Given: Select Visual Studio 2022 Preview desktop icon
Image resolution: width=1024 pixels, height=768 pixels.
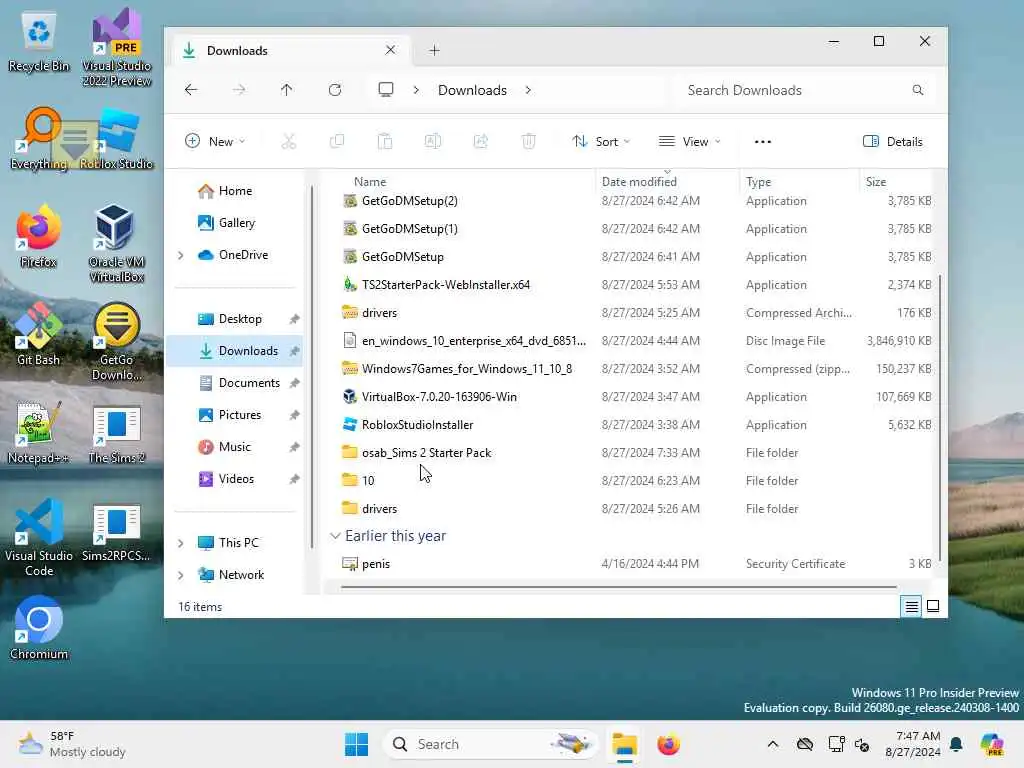Looking at the screenshot, I should (x=116, y=48).
